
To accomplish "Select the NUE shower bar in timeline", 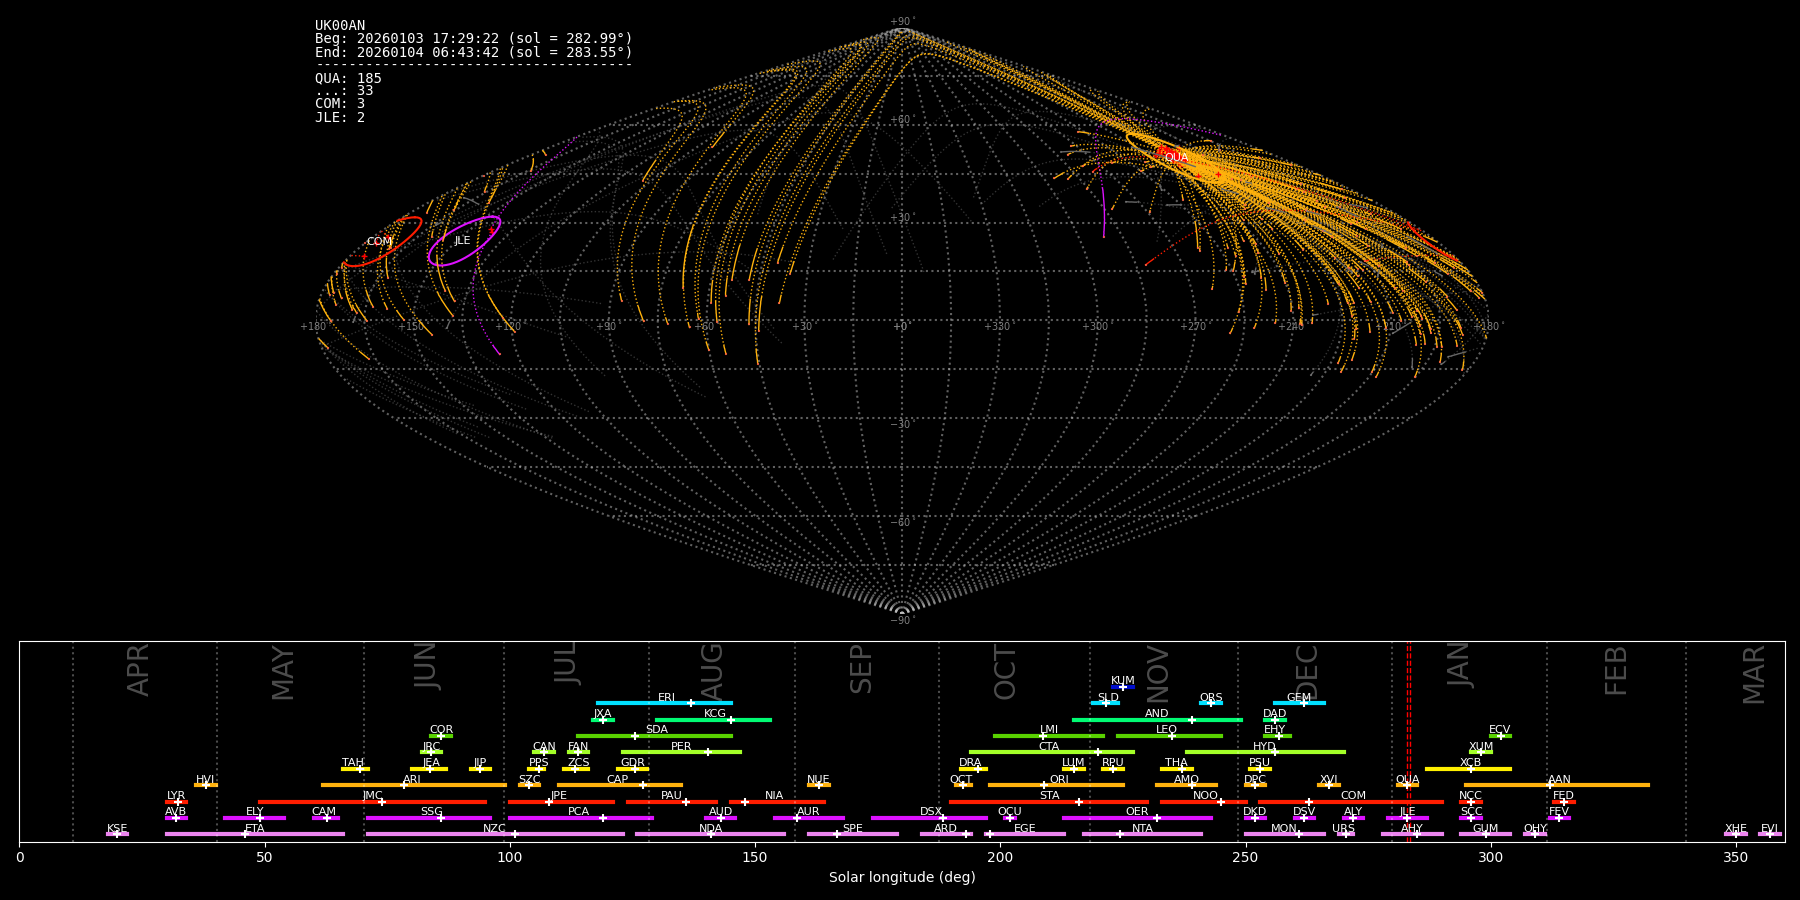I will tap(818, 785).
